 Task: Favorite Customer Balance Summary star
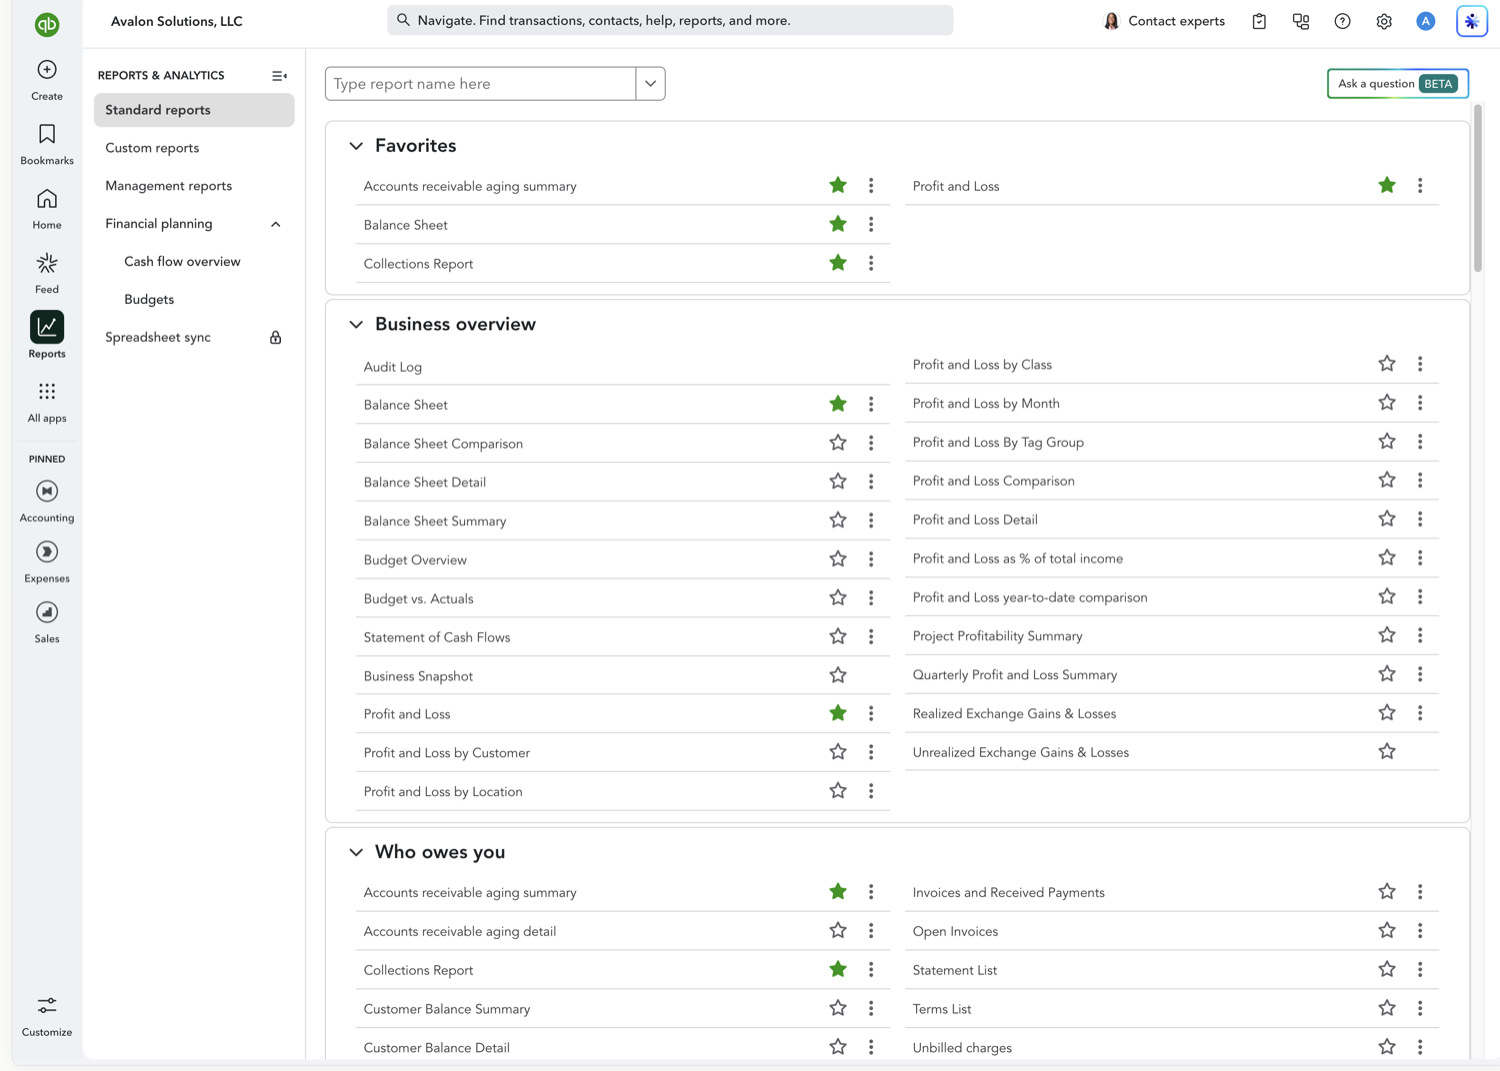point(838,1008)
